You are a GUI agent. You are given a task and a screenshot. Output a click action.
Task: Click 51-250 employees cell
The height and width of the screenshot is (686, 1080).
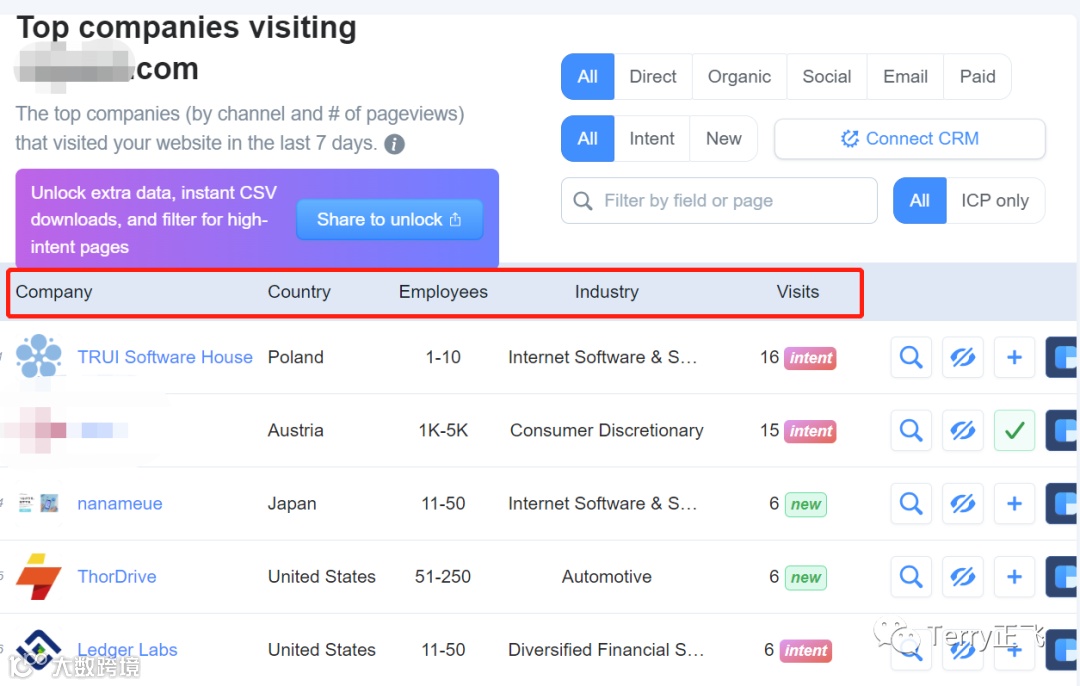[443, 576]
